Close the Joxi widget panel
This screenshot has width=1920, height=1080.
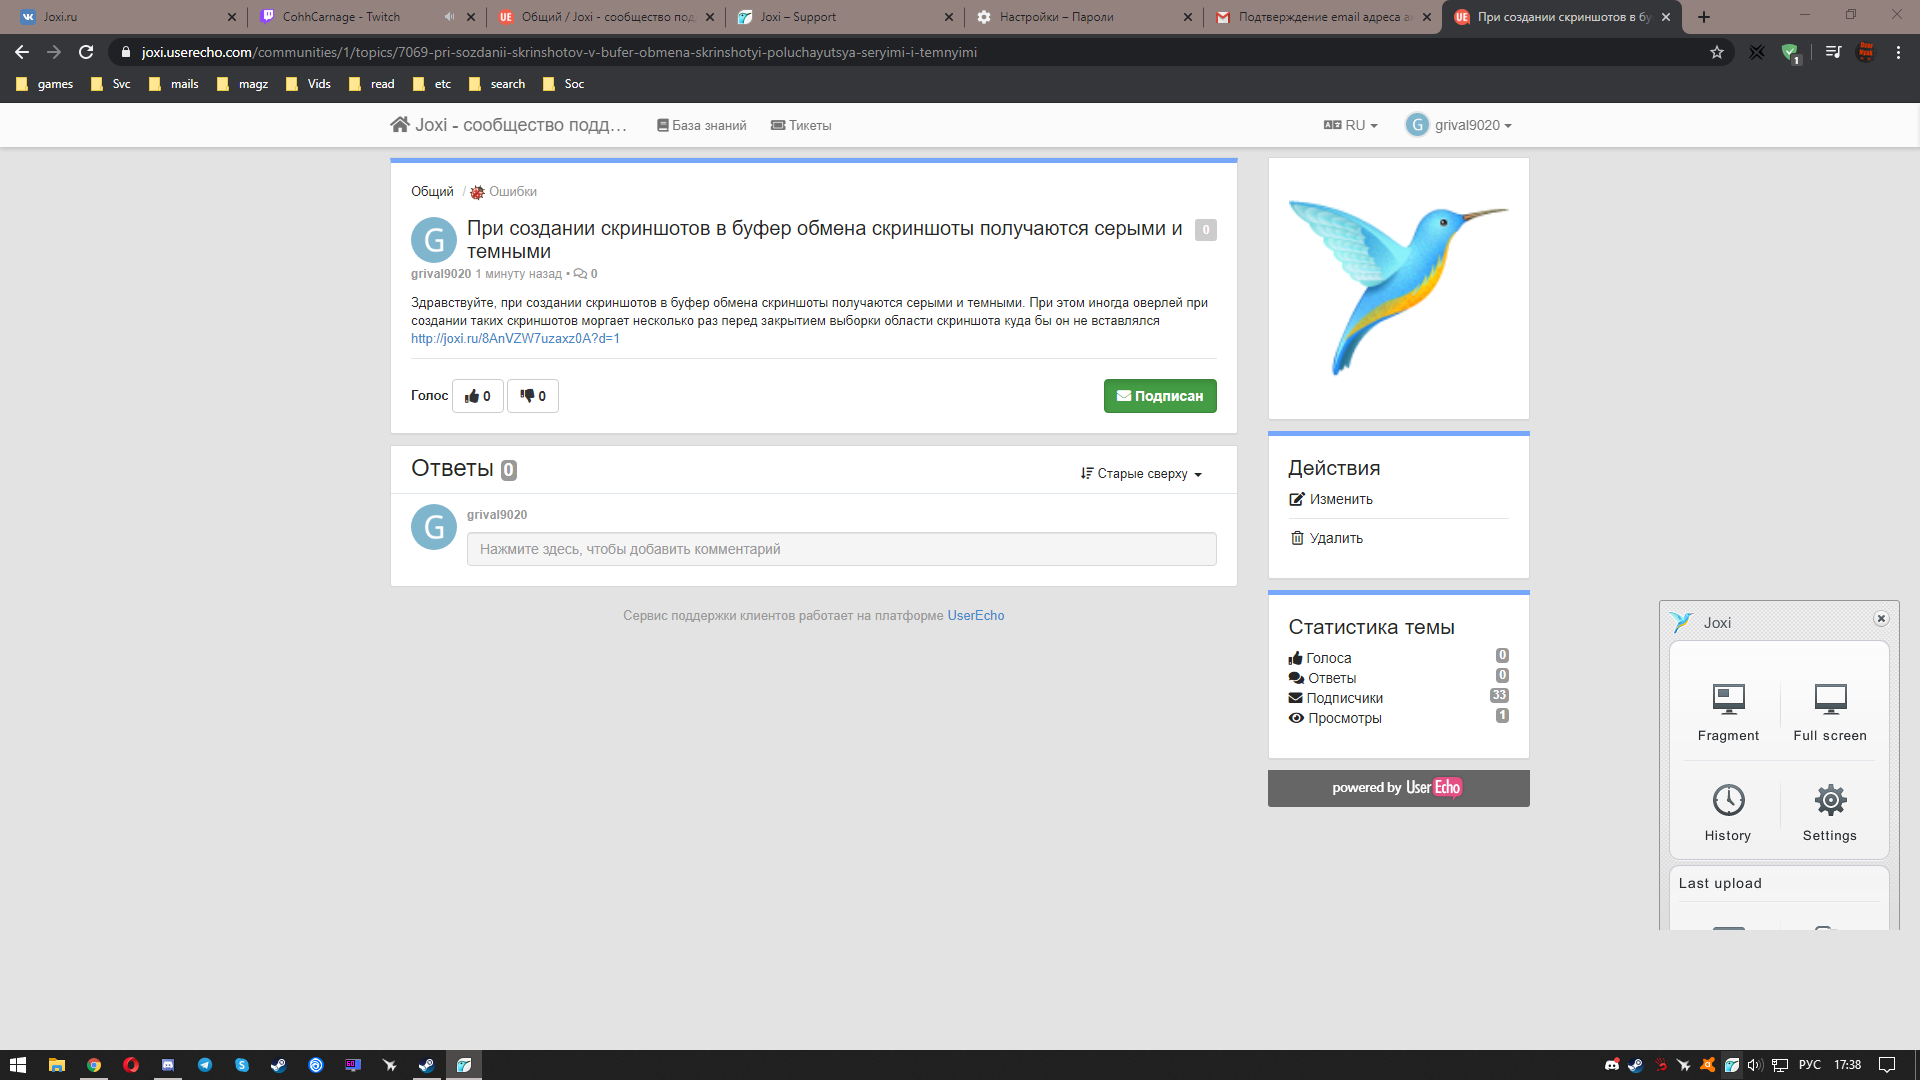(1881, 619)
